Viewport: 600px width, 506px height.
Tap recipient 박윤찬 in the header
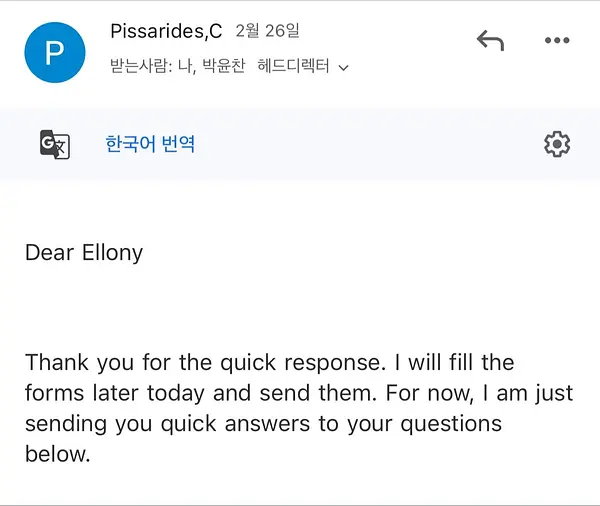[x=223, y=65]
